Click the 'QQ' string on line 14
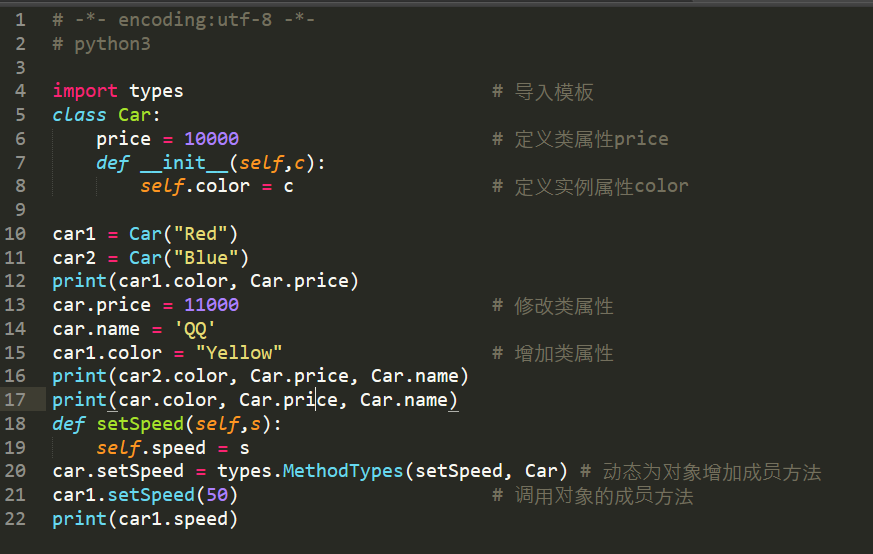Viewport: 873px width, 554px height. (x=195, y=329)
